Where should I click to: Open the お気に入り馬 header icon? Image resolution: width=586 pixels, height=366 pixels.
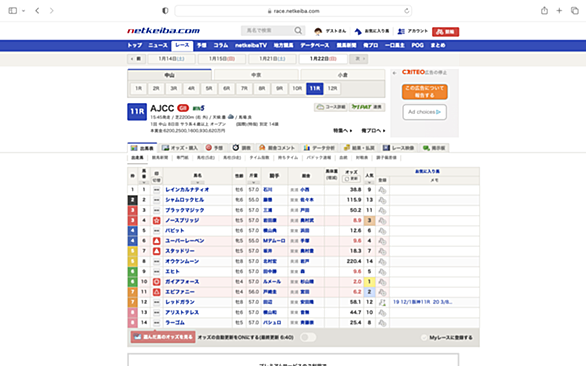(358, 31)
